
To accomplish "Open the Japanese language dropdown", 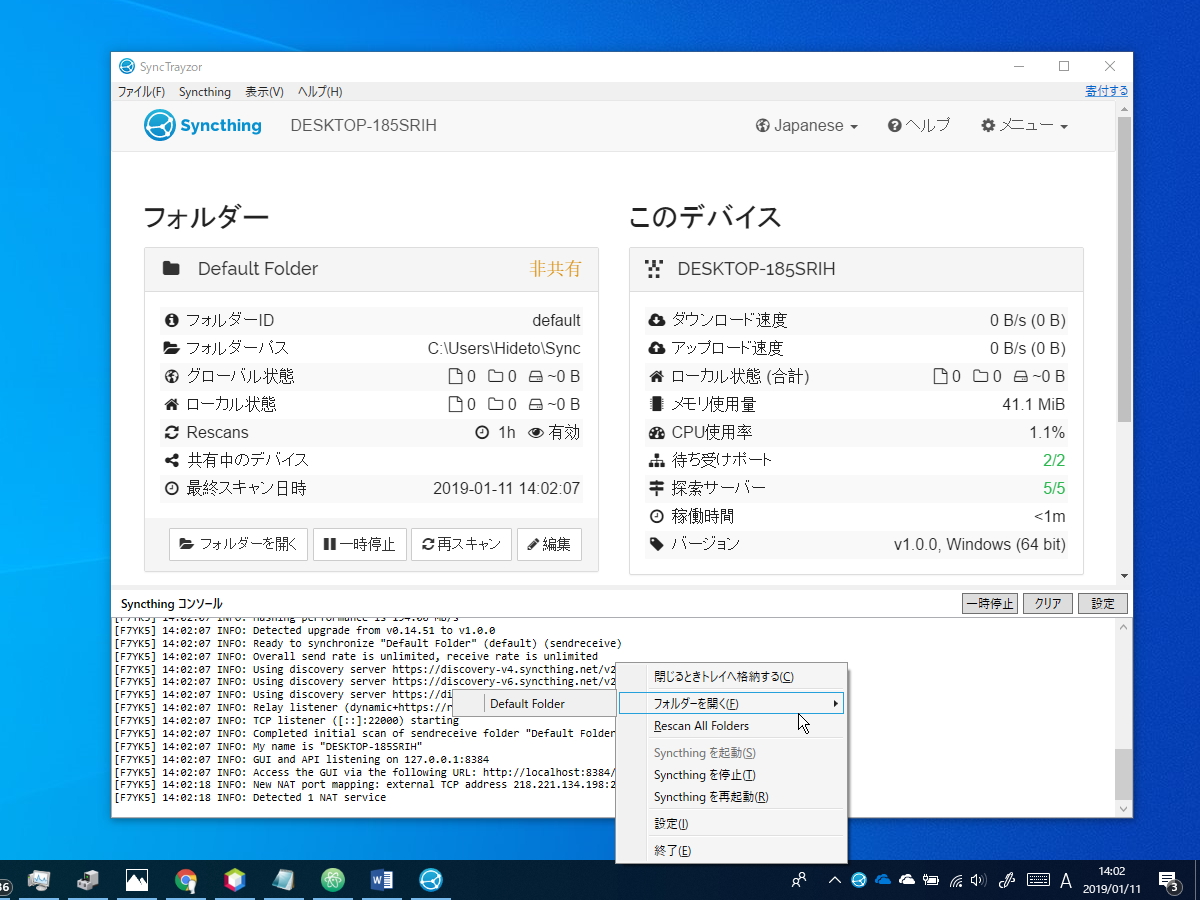I will (x=806, y=125).
